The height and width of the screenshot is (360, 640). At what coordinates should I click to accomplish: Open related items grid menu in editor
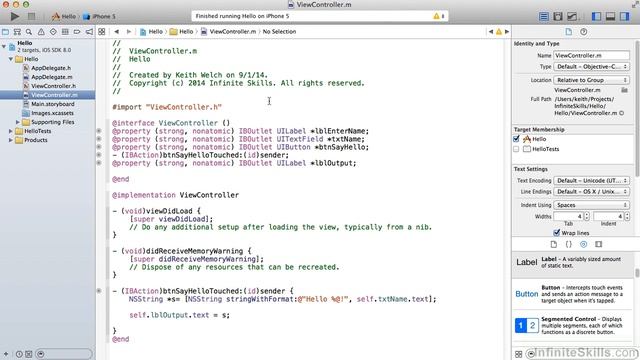pyautogui.click(x=102, y=31)
